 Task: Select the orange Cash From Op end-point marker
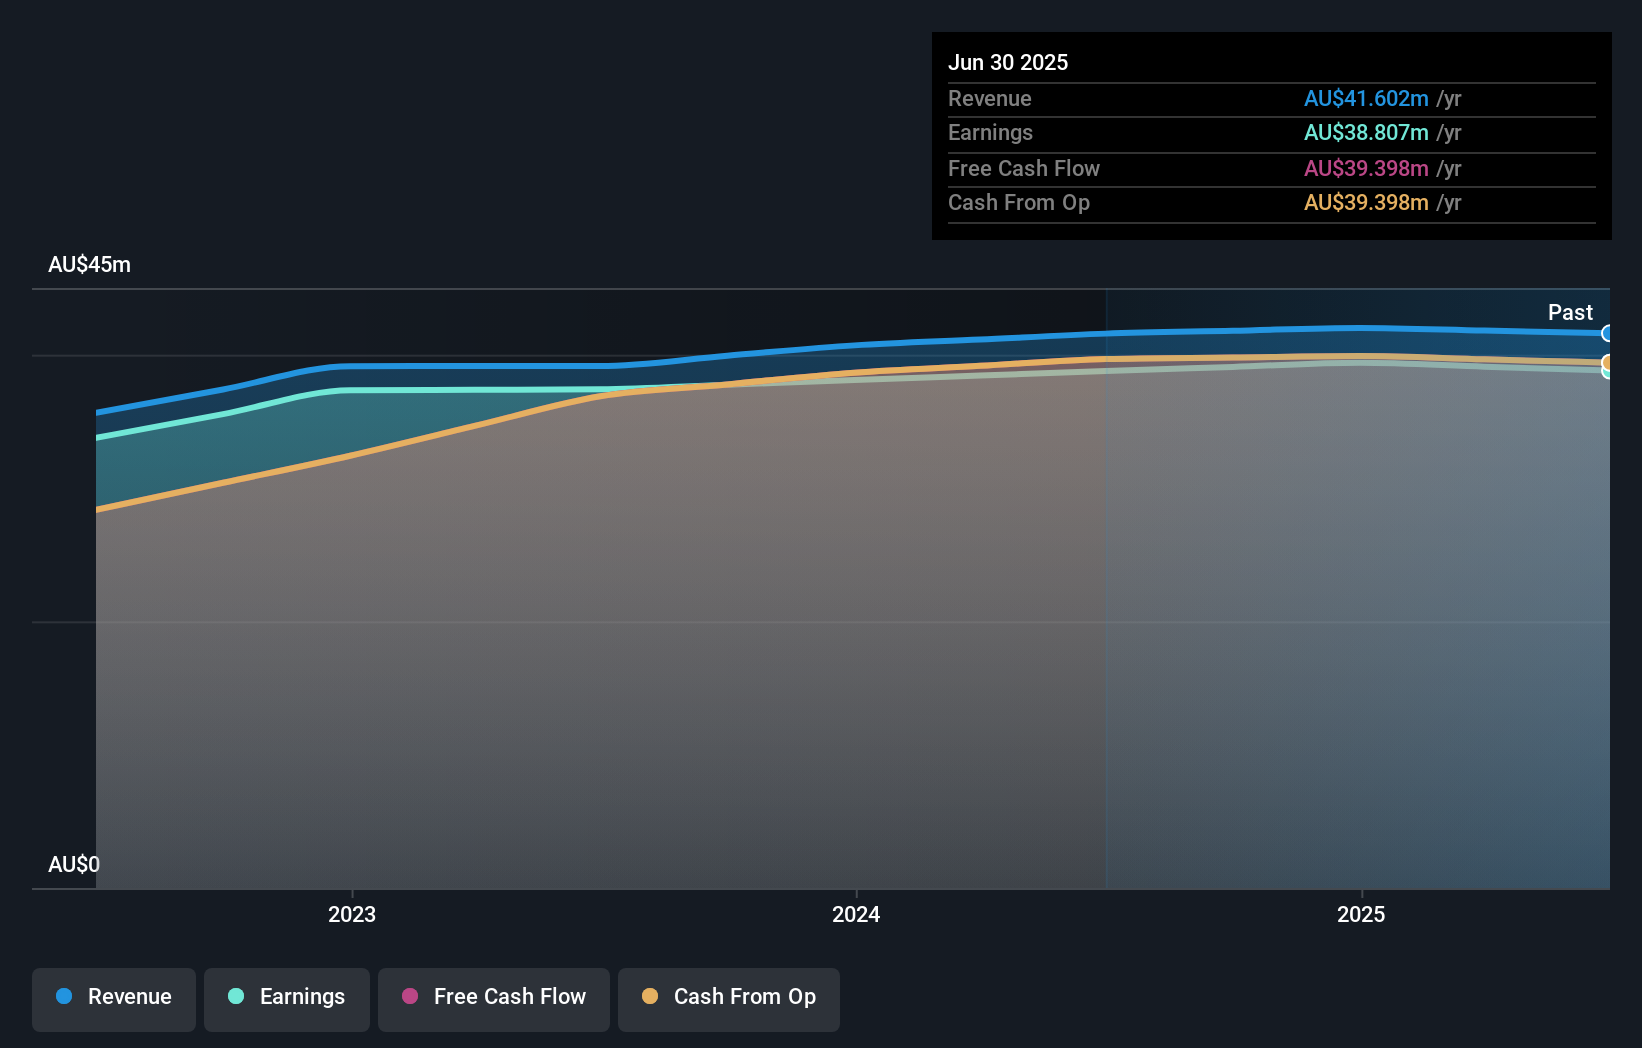(1607, 362)
